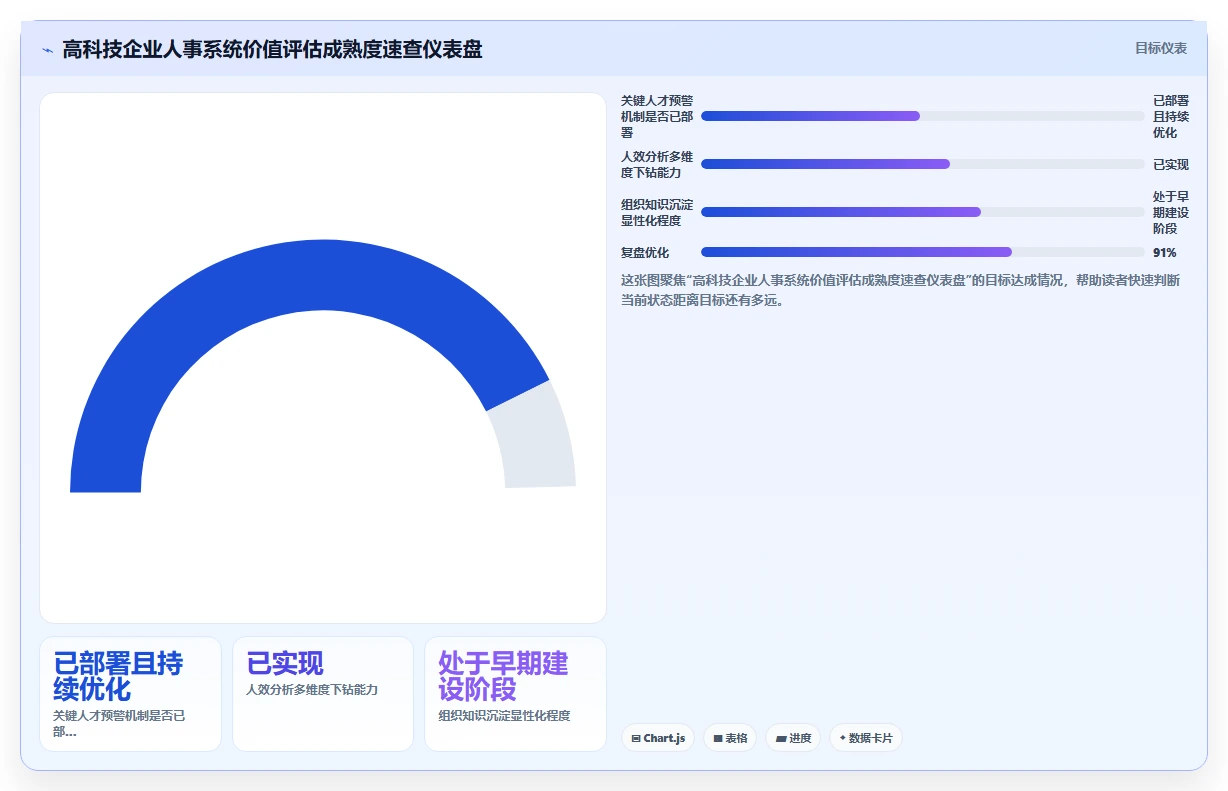1228x791 pixels.
Task: Click the 人效分析多维度下钻能力 row label
Action: pos(657,164)
